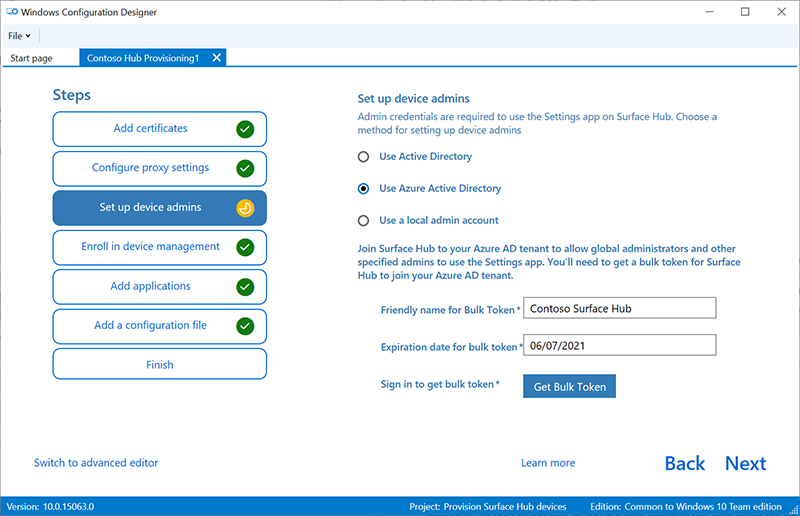Click the Edition: Common to Windows 10 Team text
This screenshot has width=800, height=516.
click(686, 507)
